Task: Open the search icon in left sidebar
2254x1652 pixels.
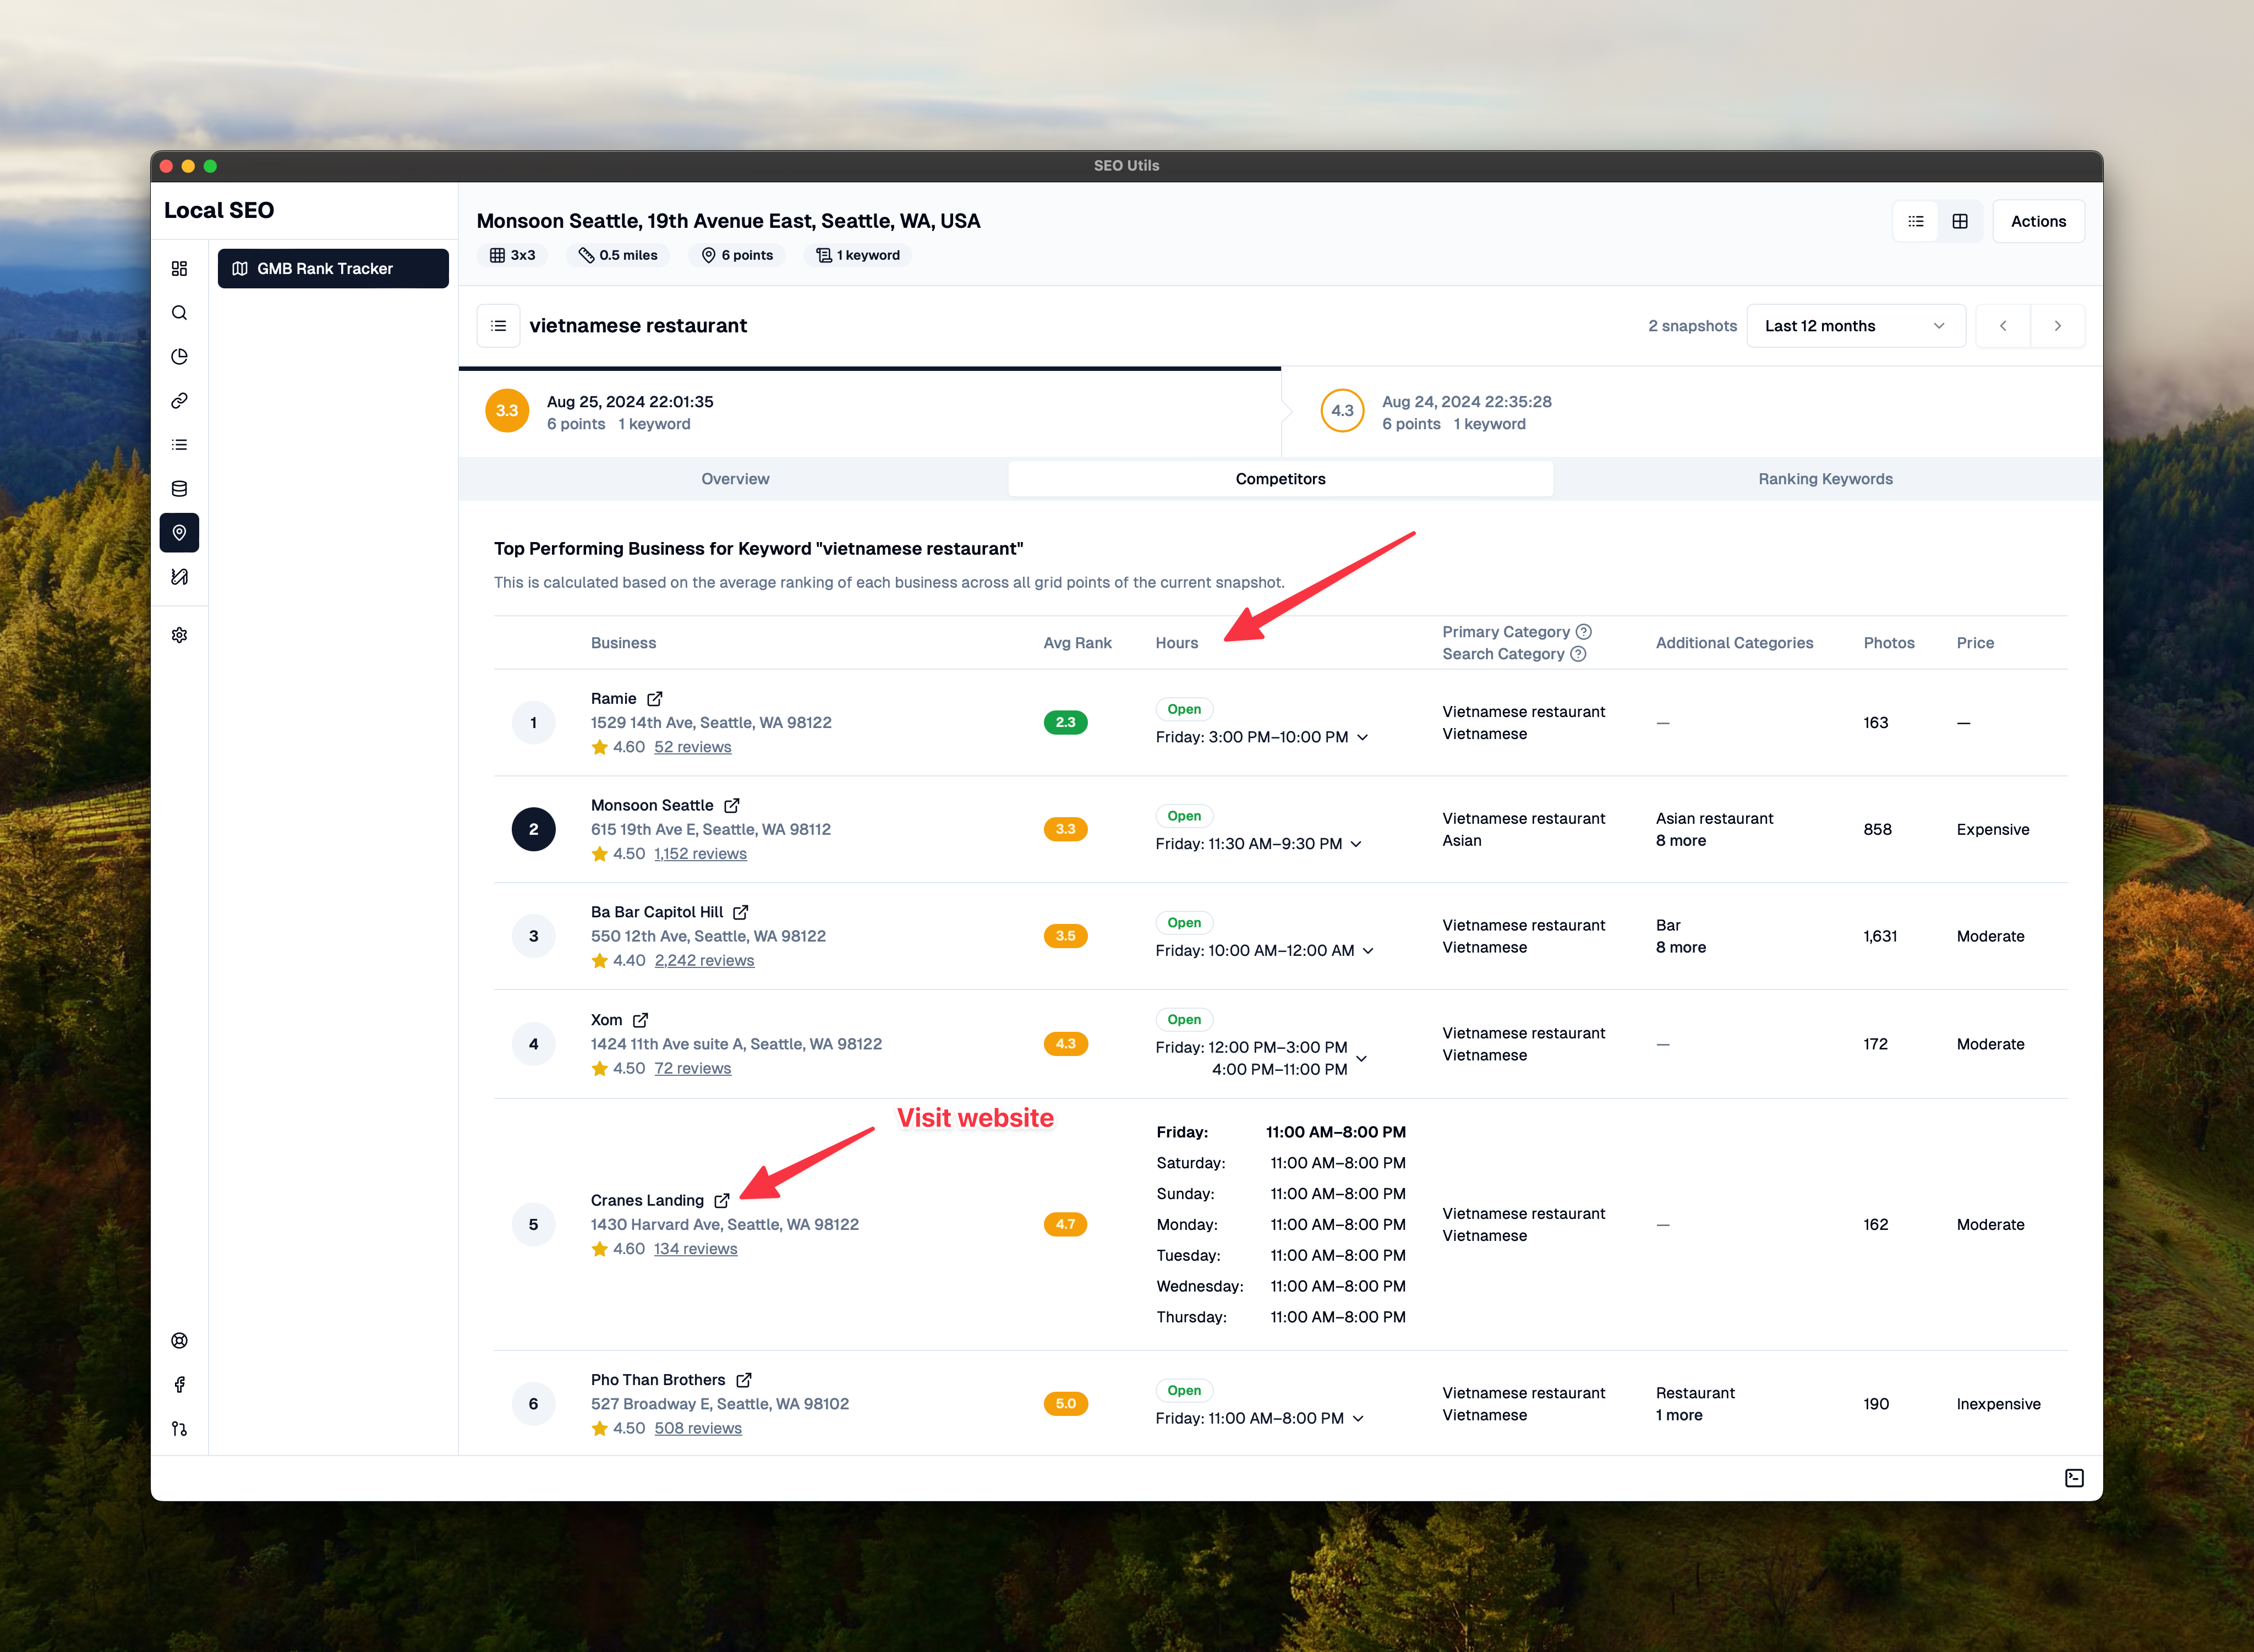Action: point(179,313)
